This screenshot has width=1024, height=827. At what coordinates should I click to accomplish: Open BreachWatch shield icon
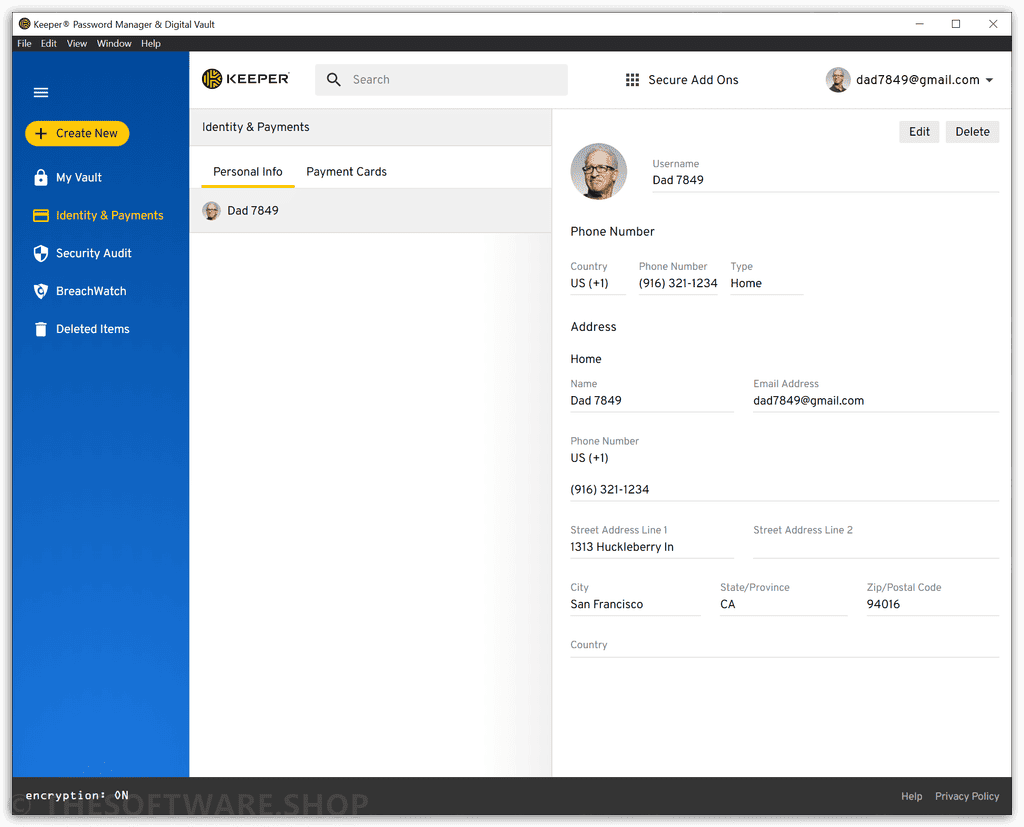tap(40, 291)
